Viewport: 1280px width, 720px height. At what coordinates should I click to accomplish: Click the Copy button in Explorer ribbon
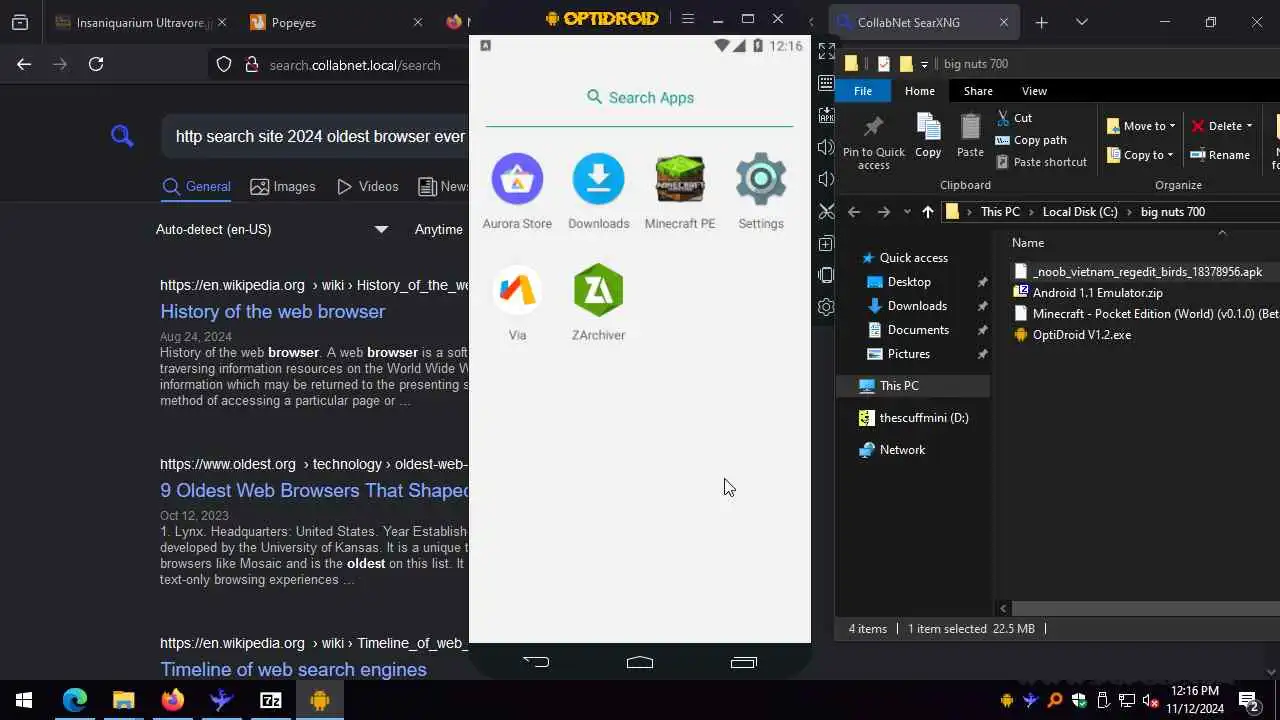click(x=928, y=135)
